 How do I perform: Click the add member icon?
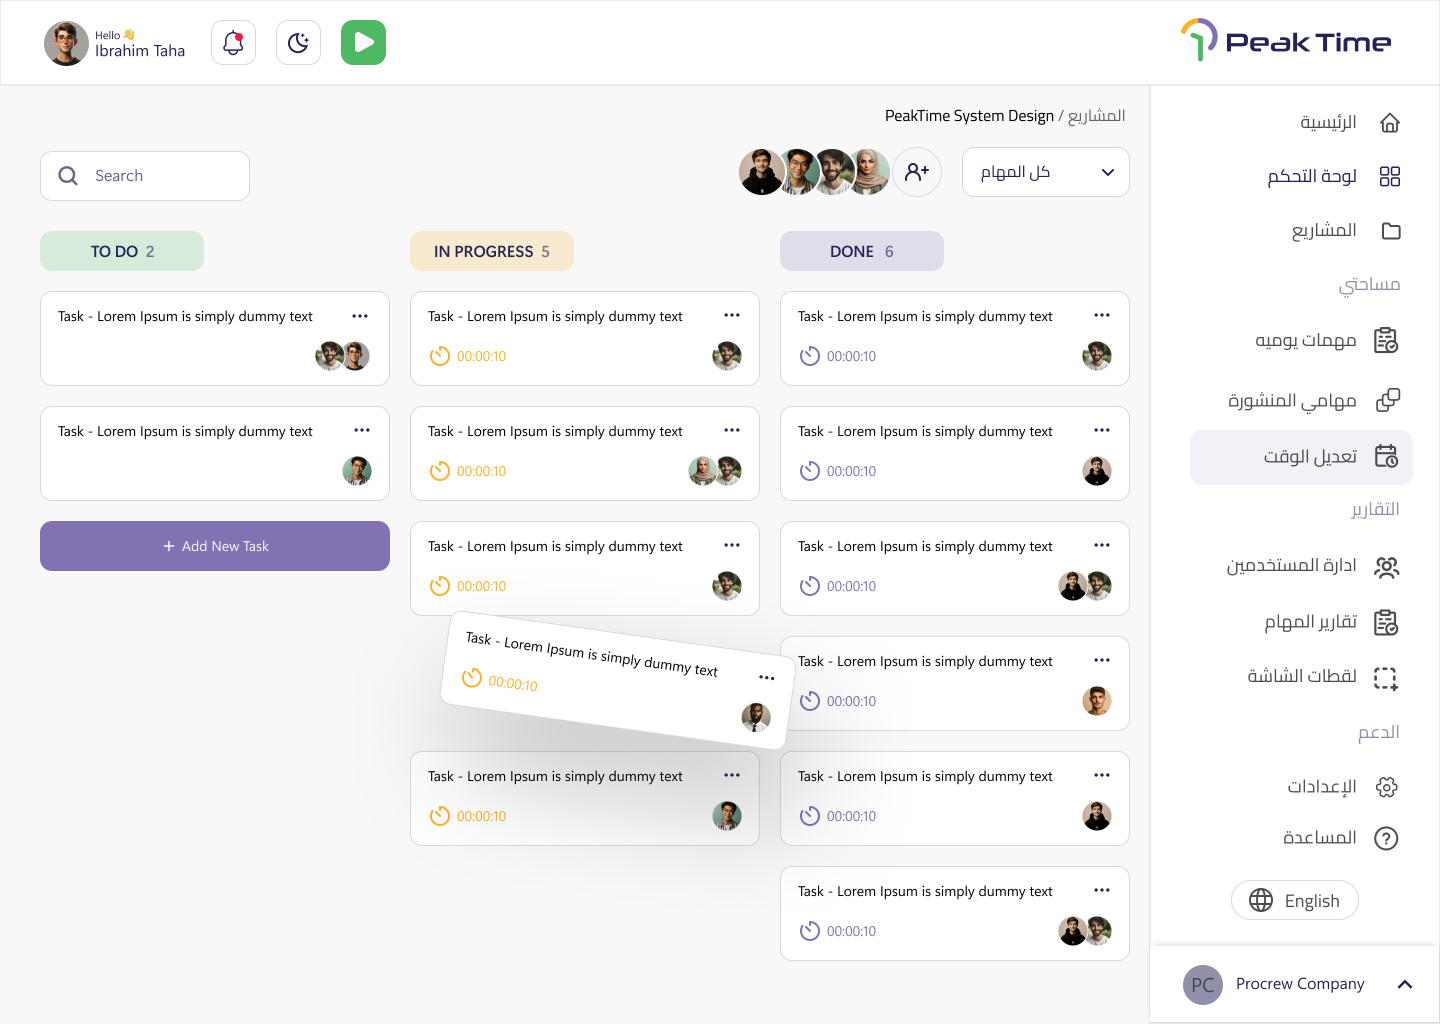[916, 172]
